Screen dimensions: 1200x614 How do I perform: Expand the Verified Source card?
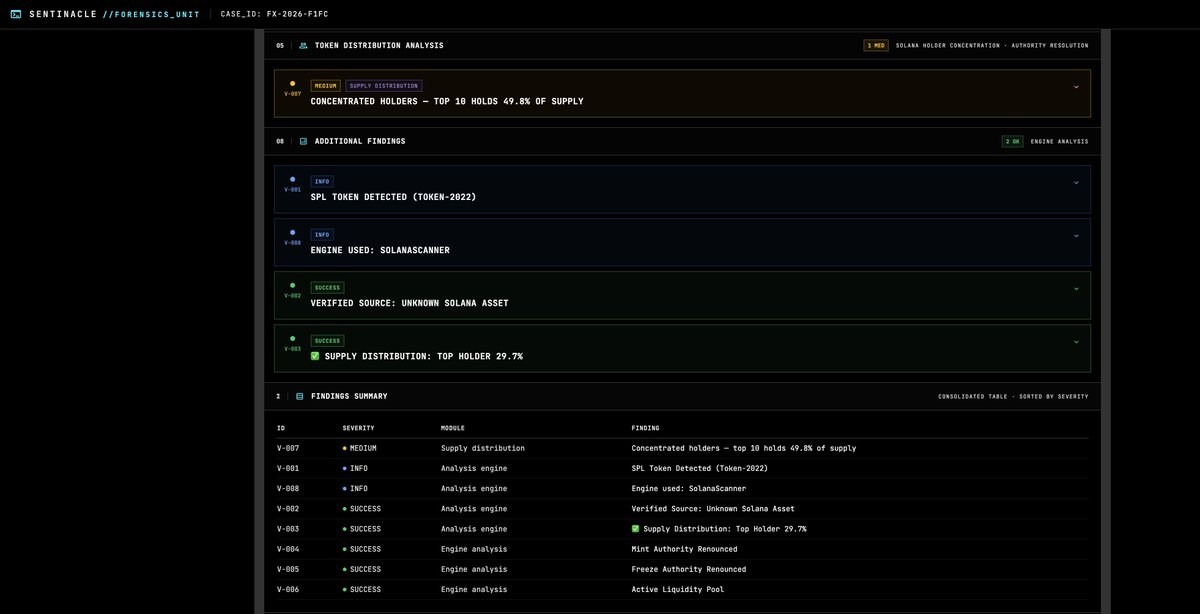tap(1076, 289)
